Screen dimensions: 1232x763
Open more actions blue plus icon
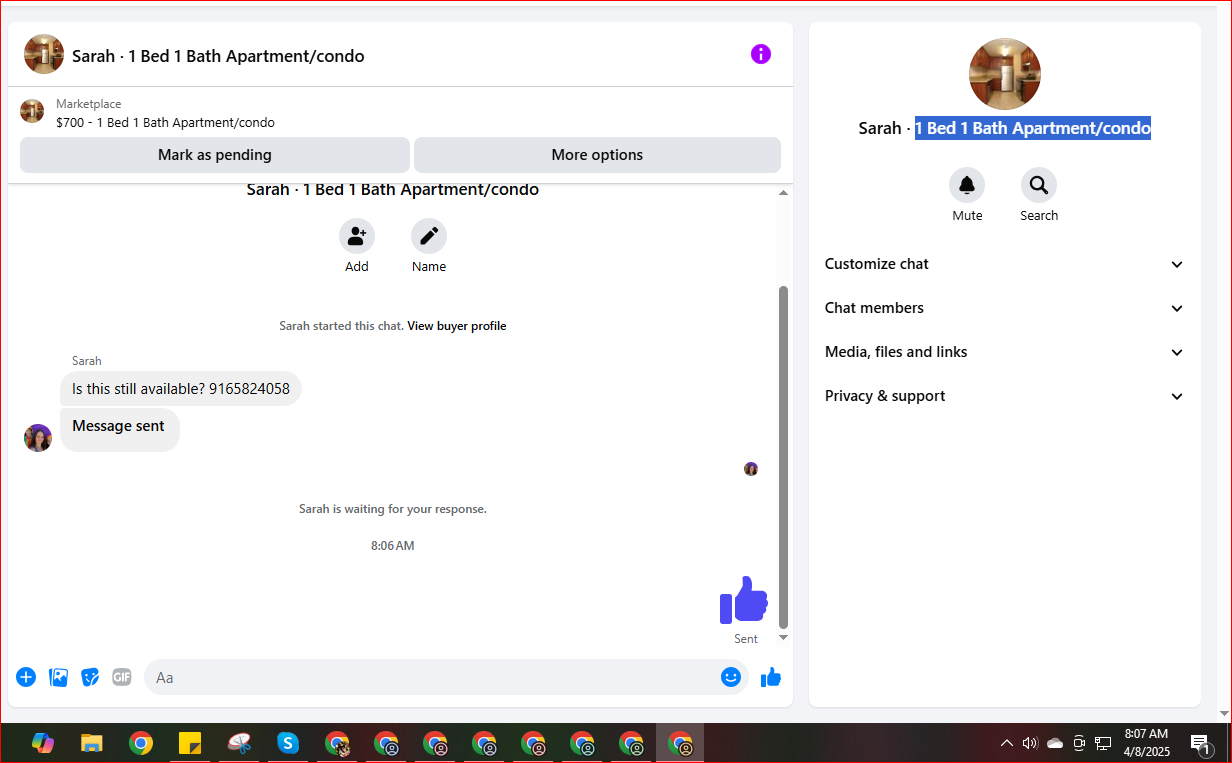[26, 677]
